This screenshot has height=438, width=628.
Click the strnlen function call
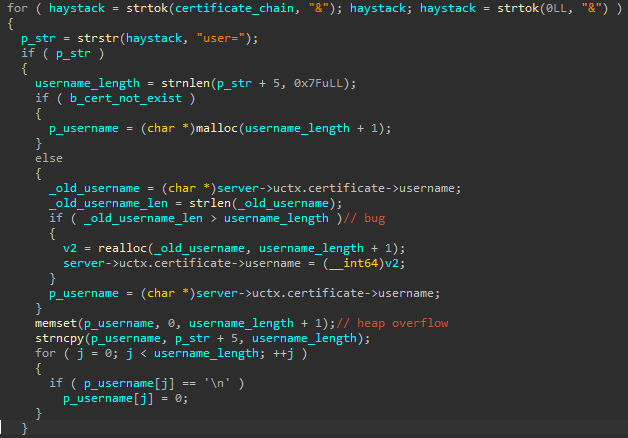click(186, 83)
